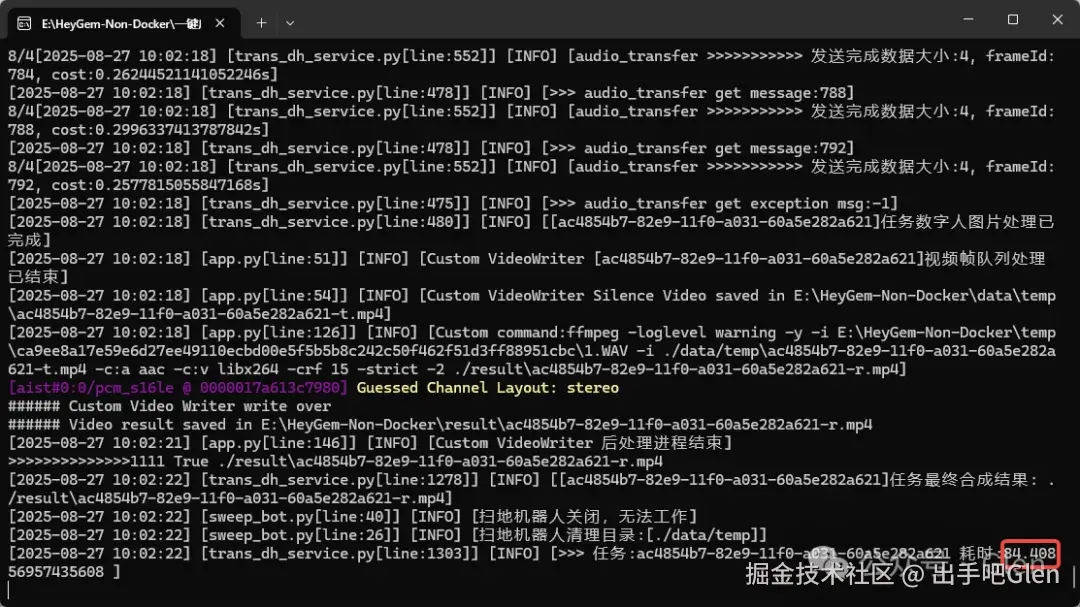Click '###### Custom Video Writer write over' line
The width and height of the screenshot is (1080, 607).
[169, 407]
